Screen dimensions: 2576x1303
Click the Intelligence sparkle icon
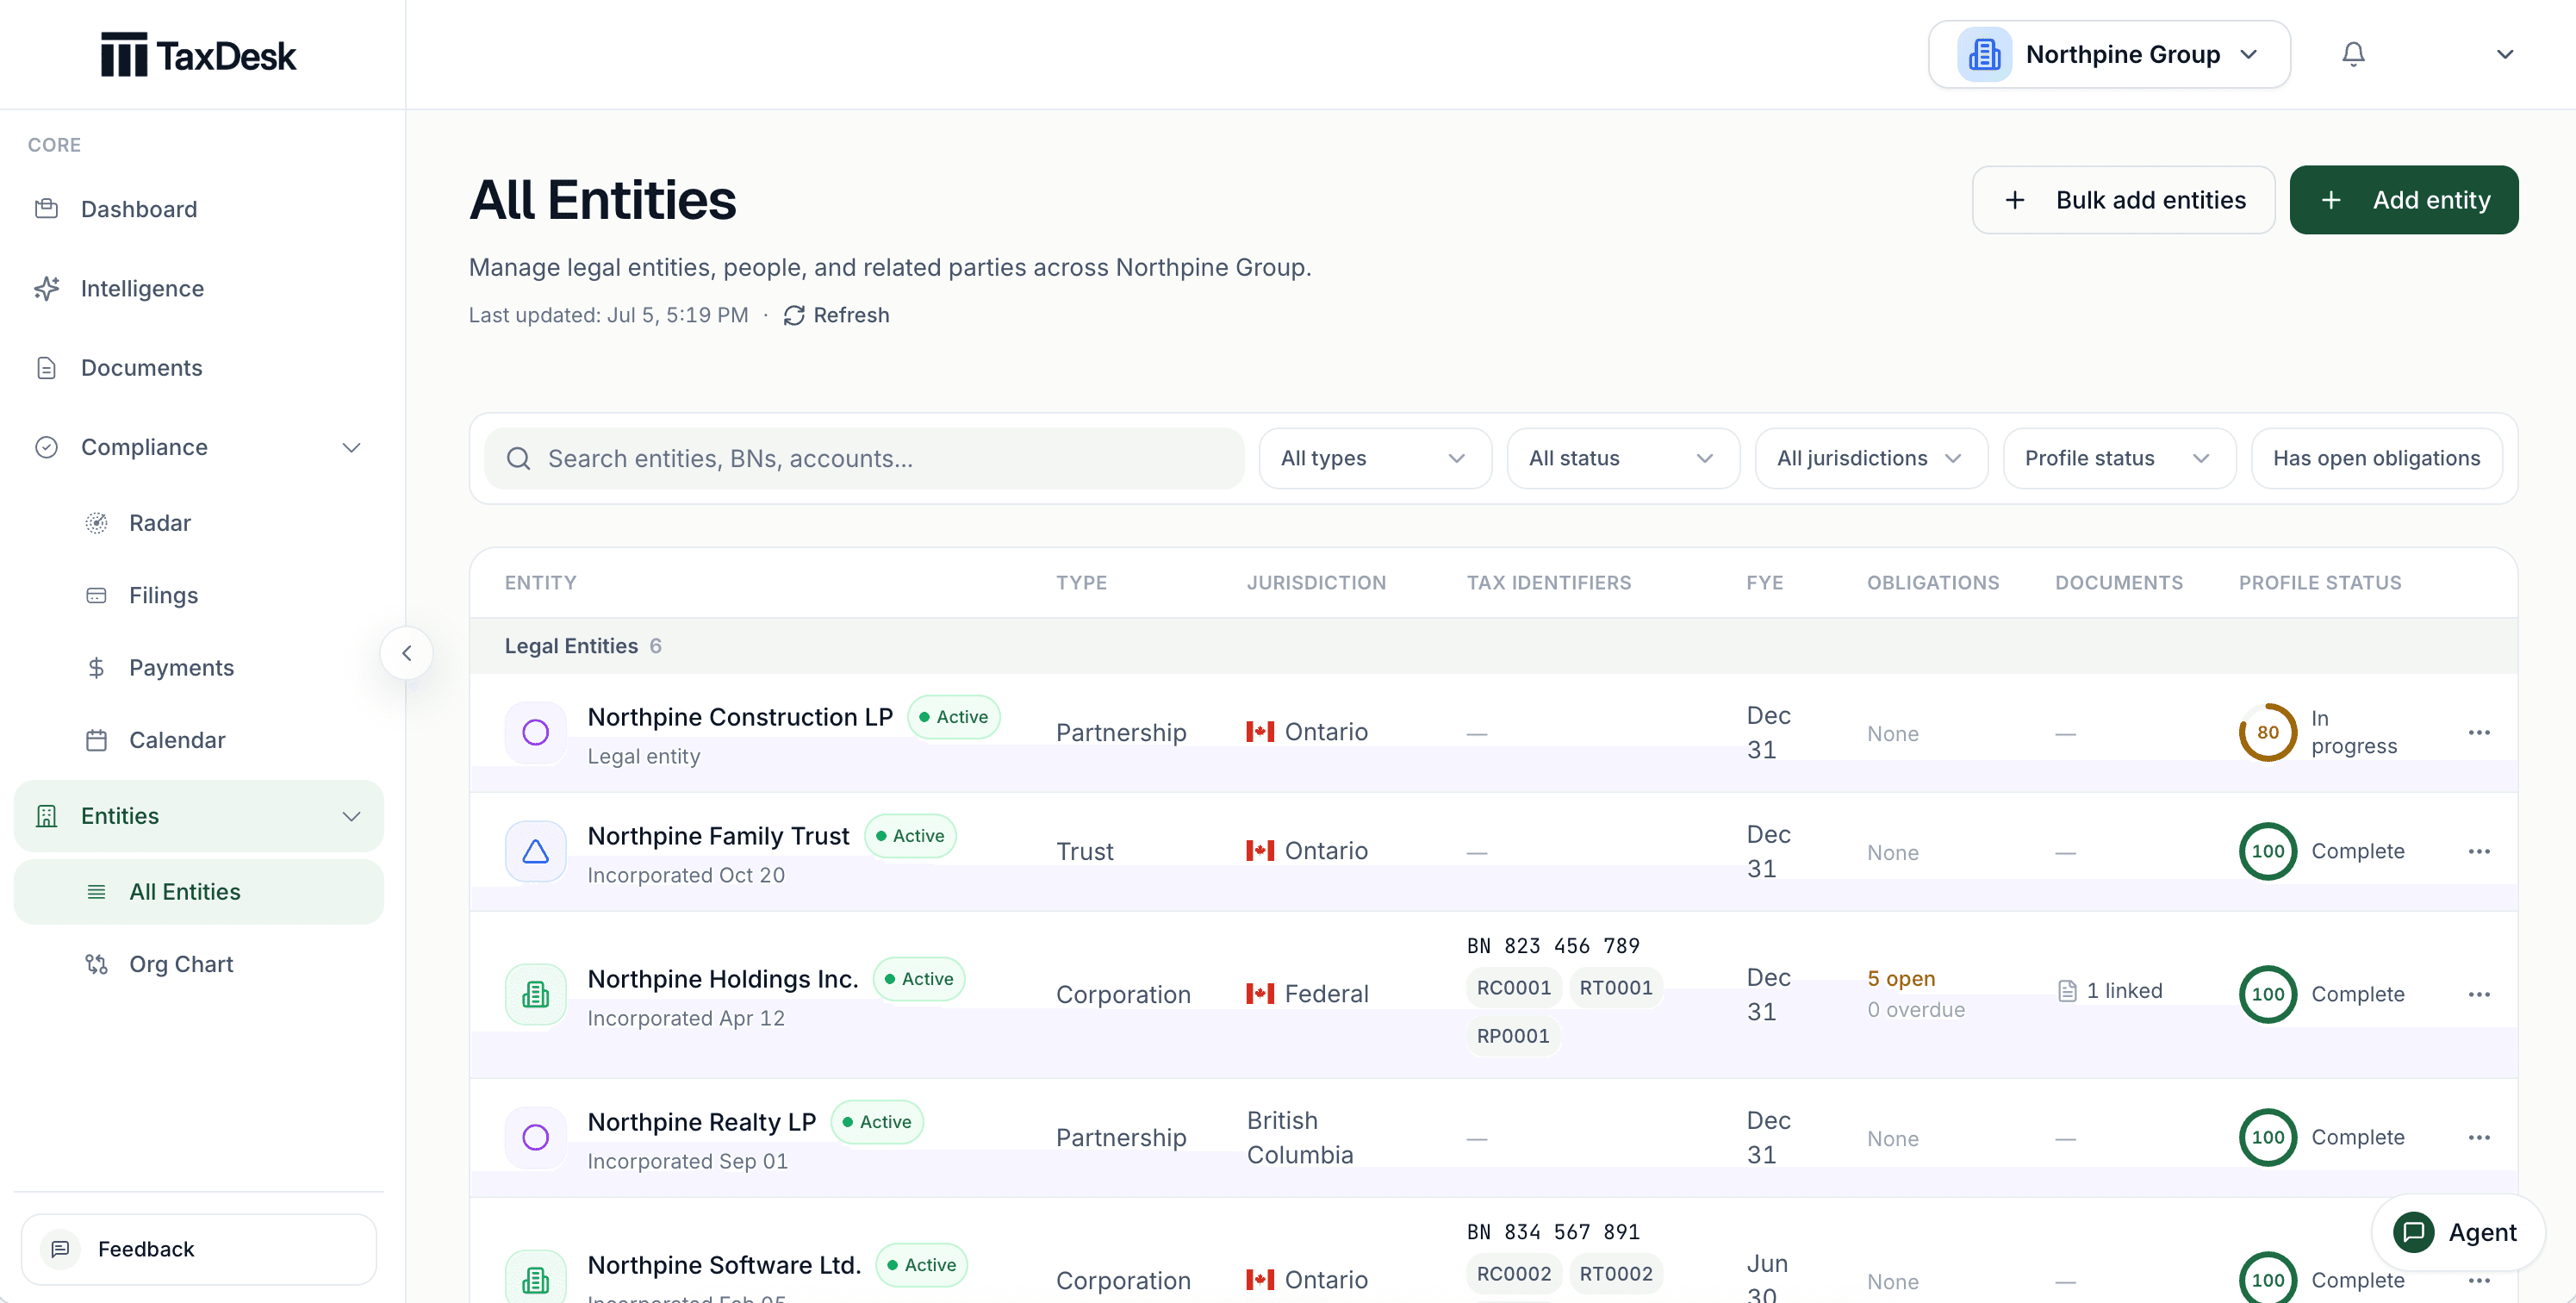(x=46, y=288)
